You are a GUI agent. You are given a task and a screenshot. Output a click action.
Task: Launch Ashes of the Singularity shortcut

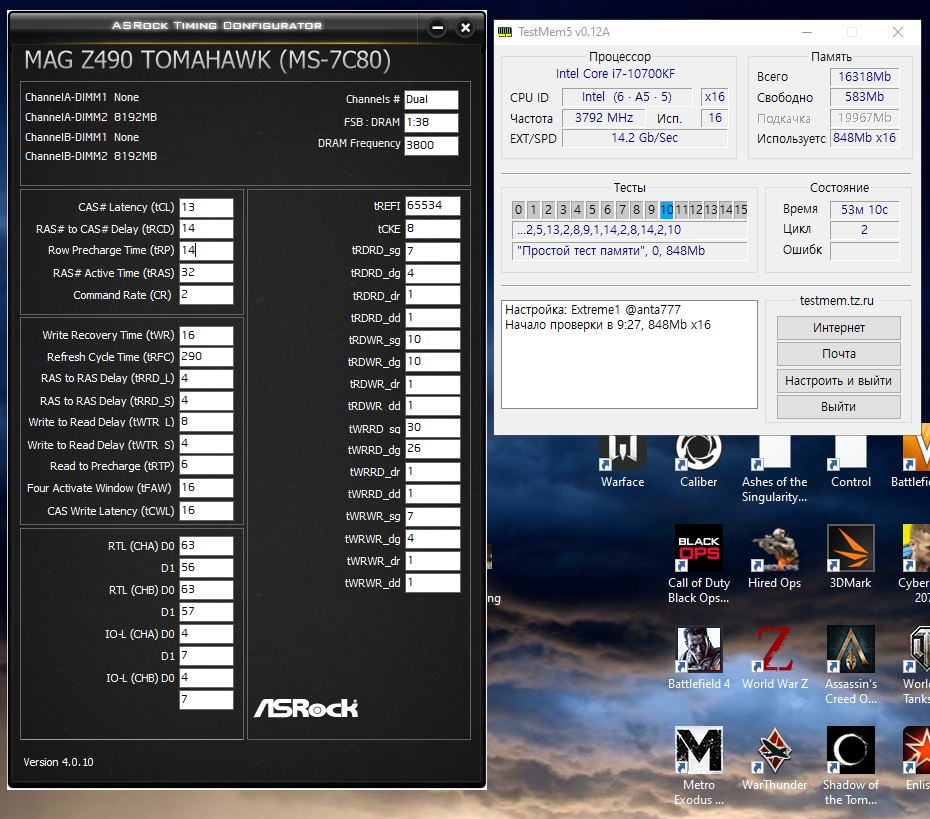[774, 469]
